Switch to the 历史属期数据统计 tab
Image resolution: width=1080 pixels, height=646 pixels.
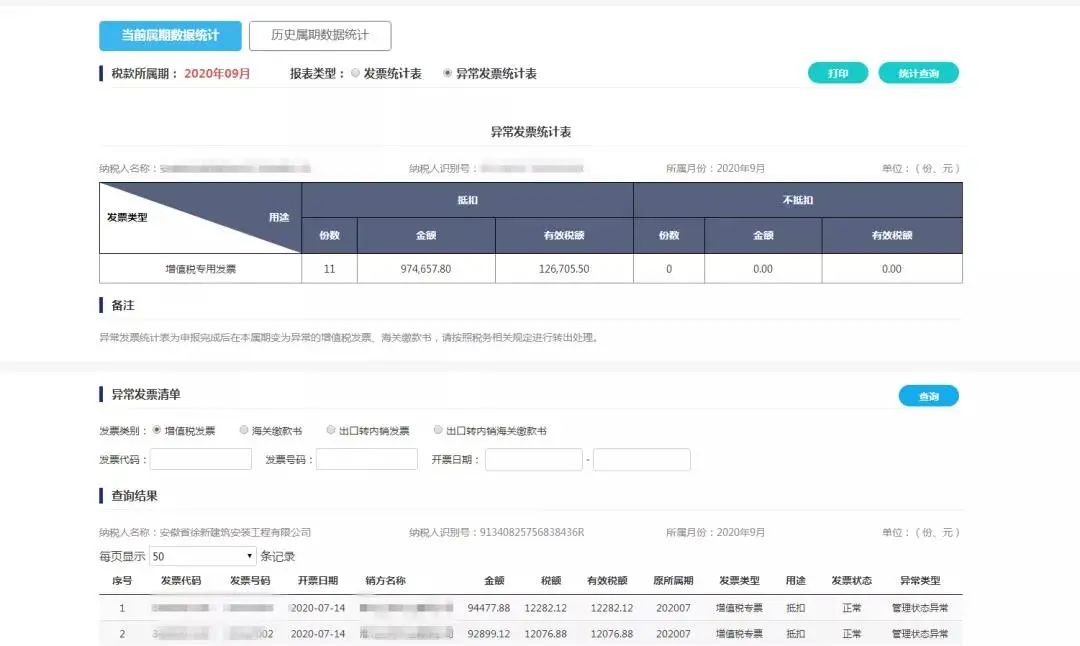(x=322, y=34)
